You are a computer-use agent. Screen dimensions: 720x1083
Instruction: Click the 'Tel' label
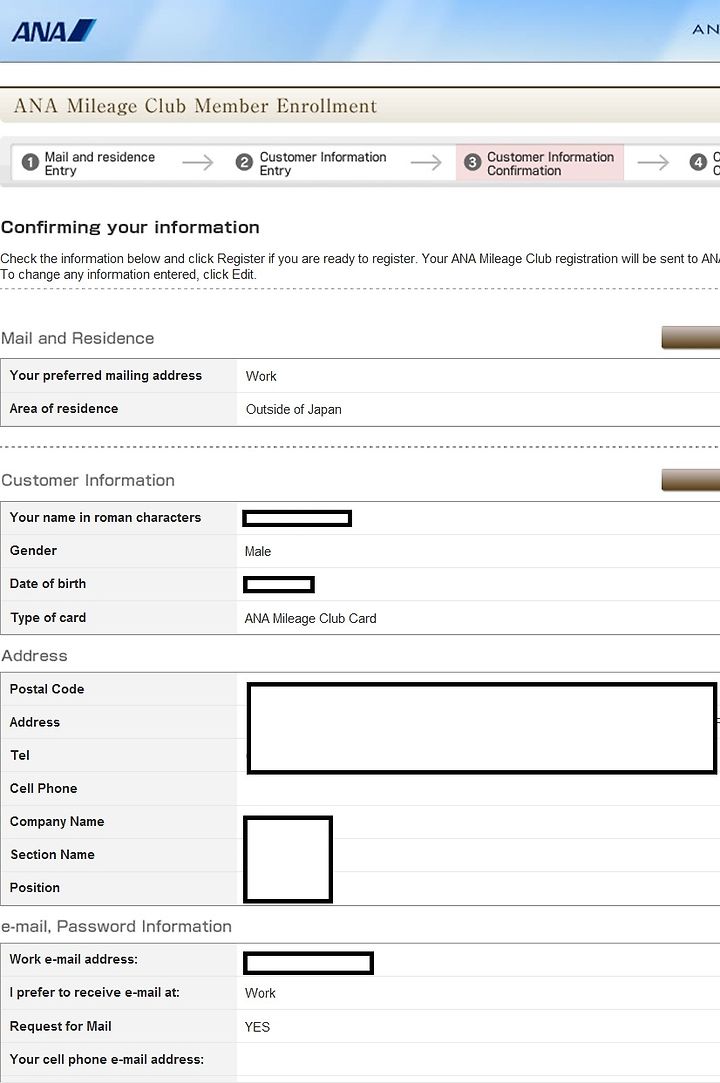click(19, 755)
